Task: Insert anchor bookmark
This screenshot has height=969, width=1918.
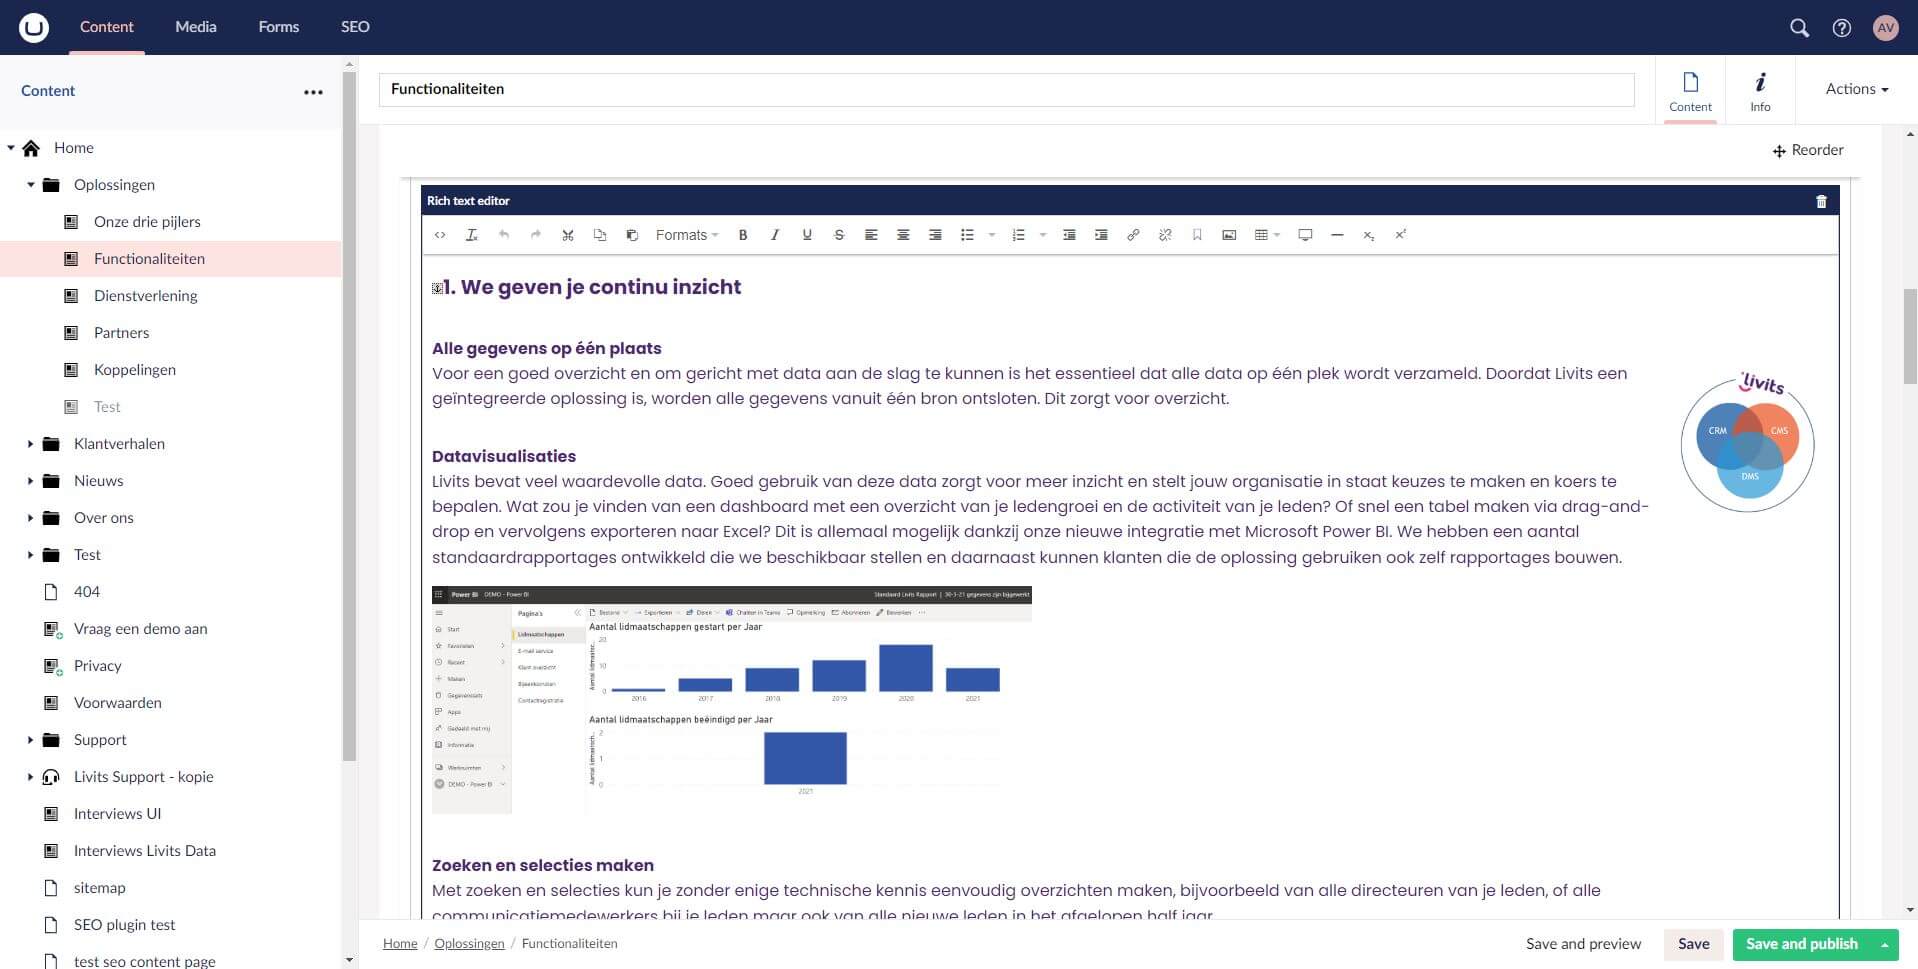Action: pos(1197,235)
